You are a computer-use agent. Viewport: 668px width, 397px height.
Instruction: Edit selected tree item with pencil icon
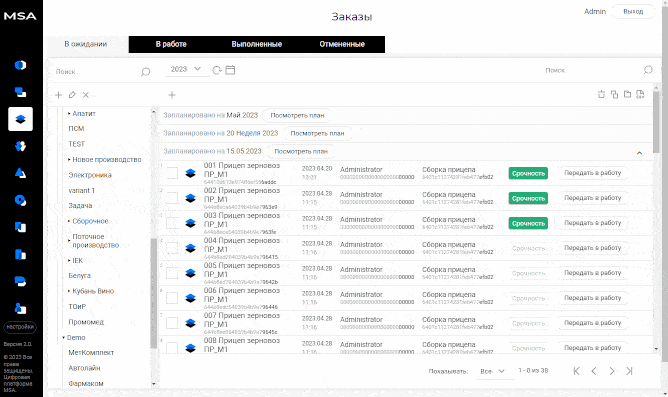pos(72,95)
